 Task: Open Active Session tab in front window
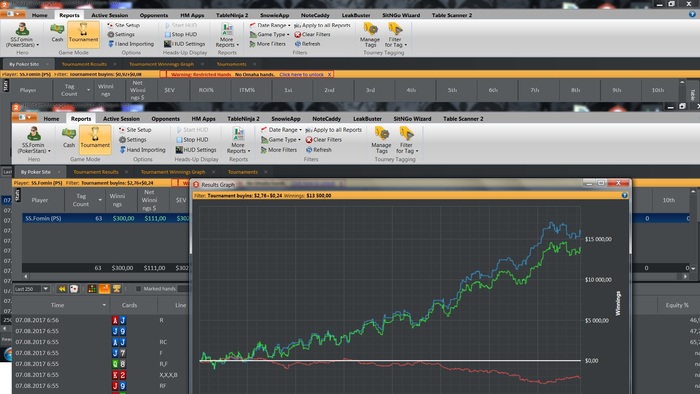tap(121, 119)
